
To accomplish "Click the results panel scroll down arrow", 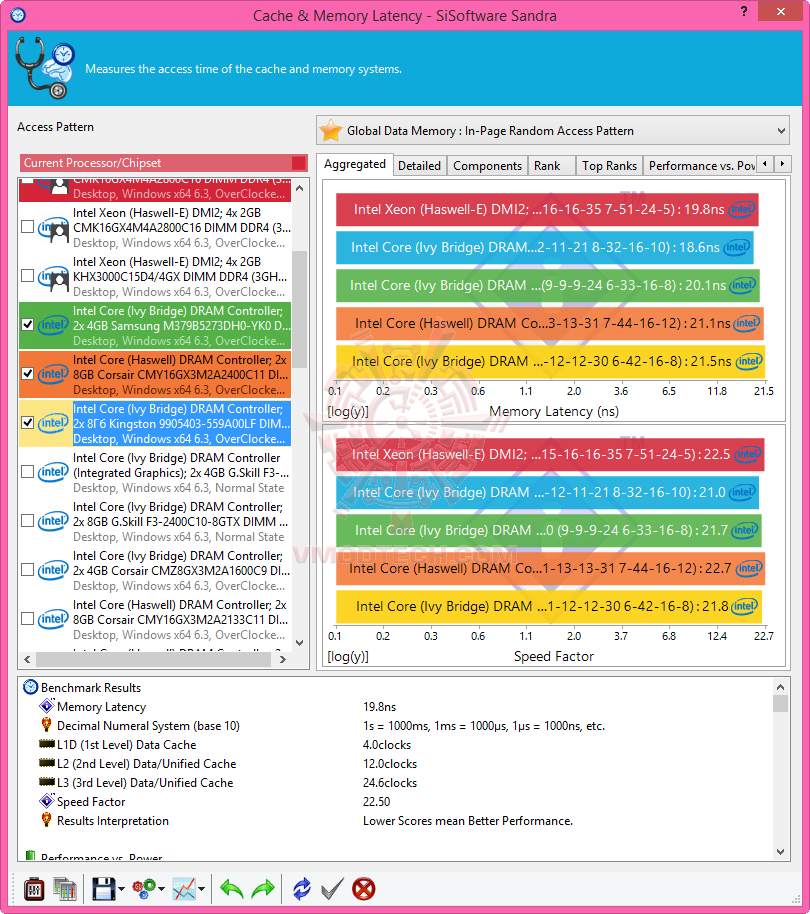I will pyautogui.click(x=781, y=852).
